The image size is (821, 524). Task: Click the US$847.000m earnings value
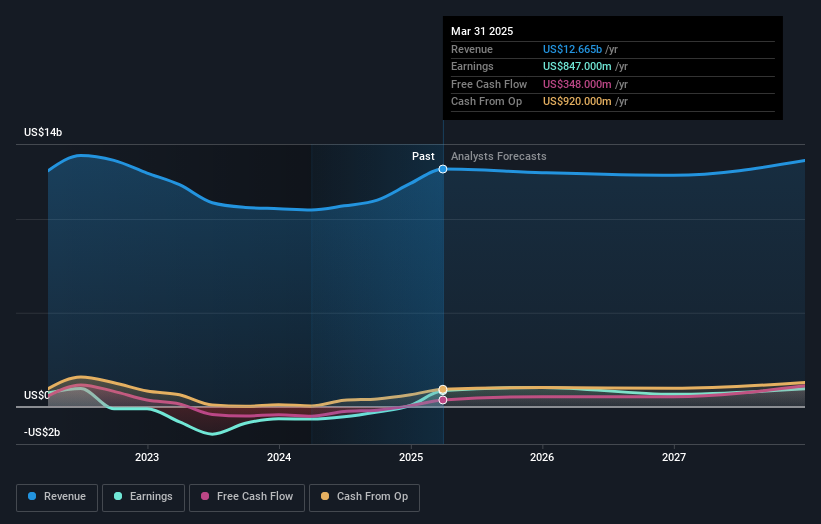click(577, 66)
